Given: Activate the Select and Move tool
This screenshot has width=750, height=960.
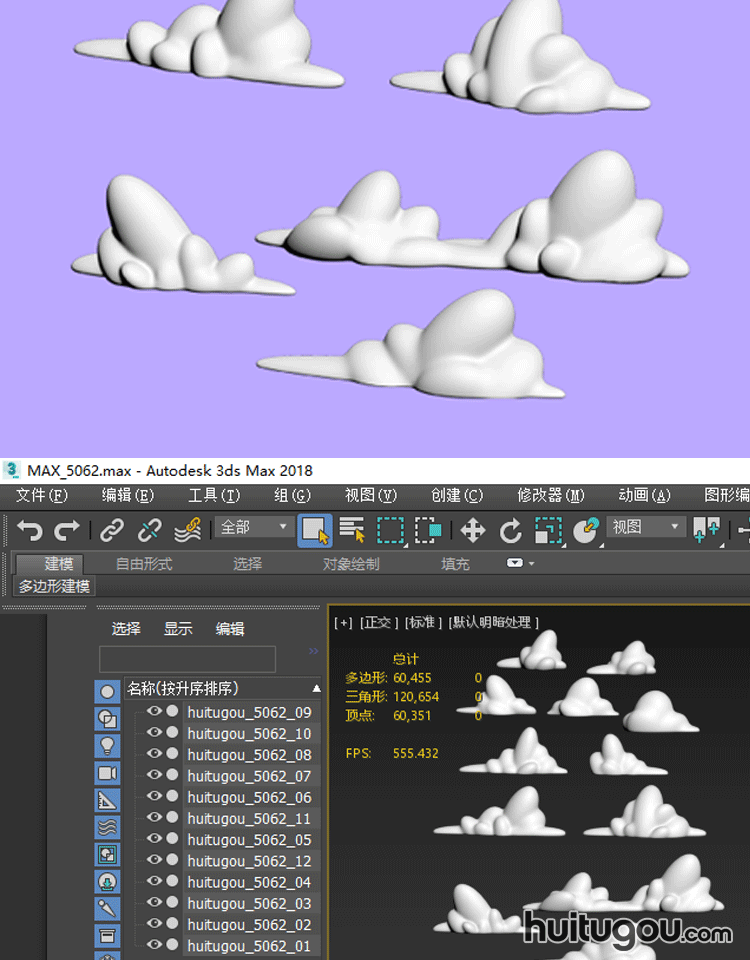Looking at the screenshot, I should [472, 529].
